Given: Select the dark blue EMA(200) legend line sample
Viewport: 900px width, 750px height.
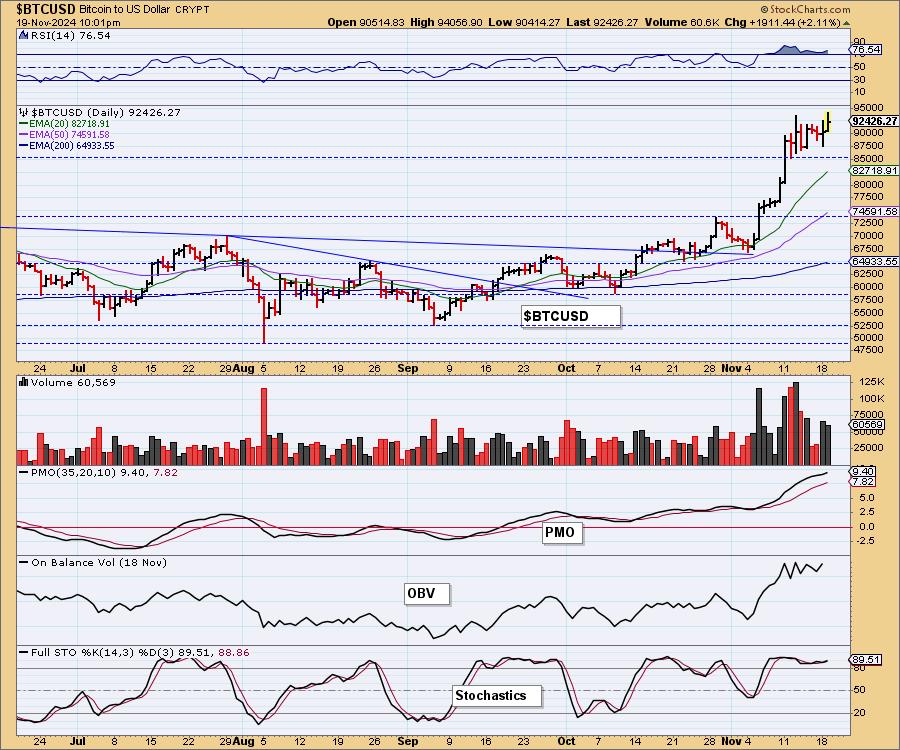Looking at the screenshot, I should (x=24, y=146).
